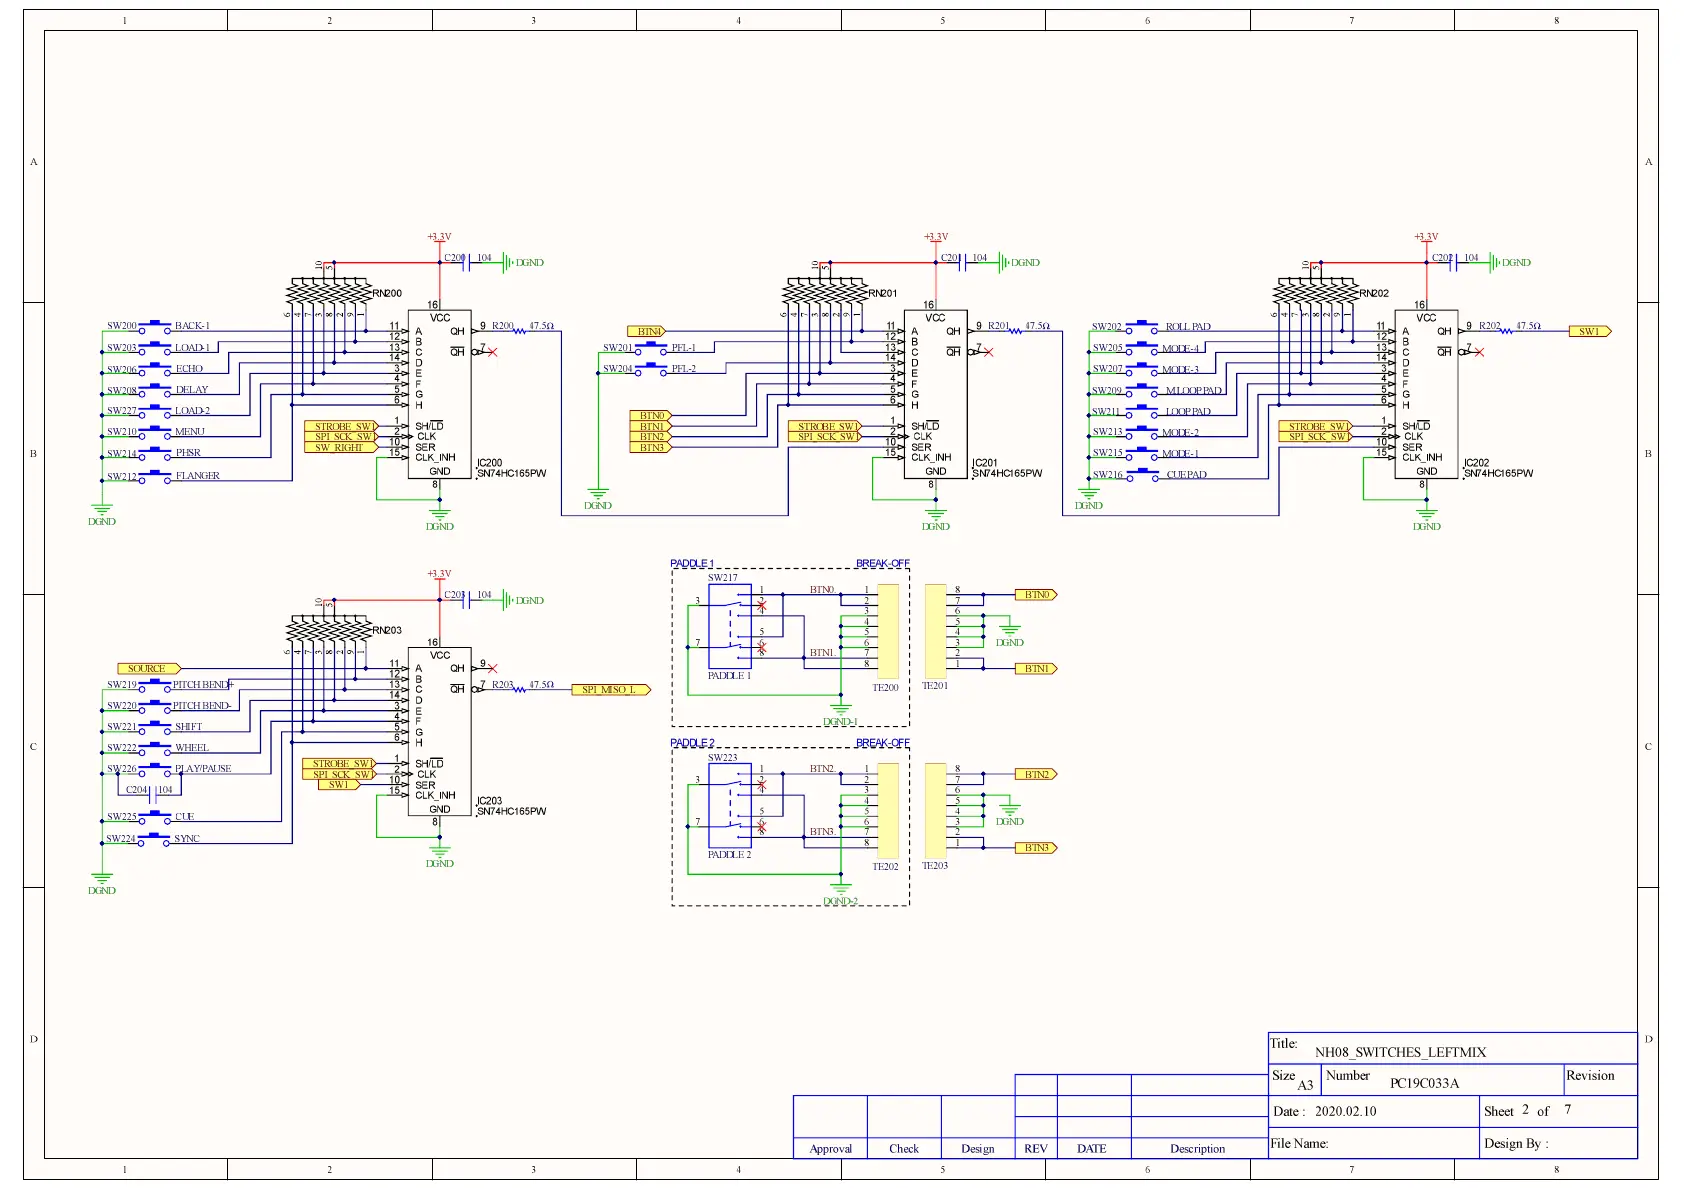Select the SW217 PADDLE 1 switch block
This screenshot has width=1684, height=1191.
pyautogui.click(x=730, y=627)
